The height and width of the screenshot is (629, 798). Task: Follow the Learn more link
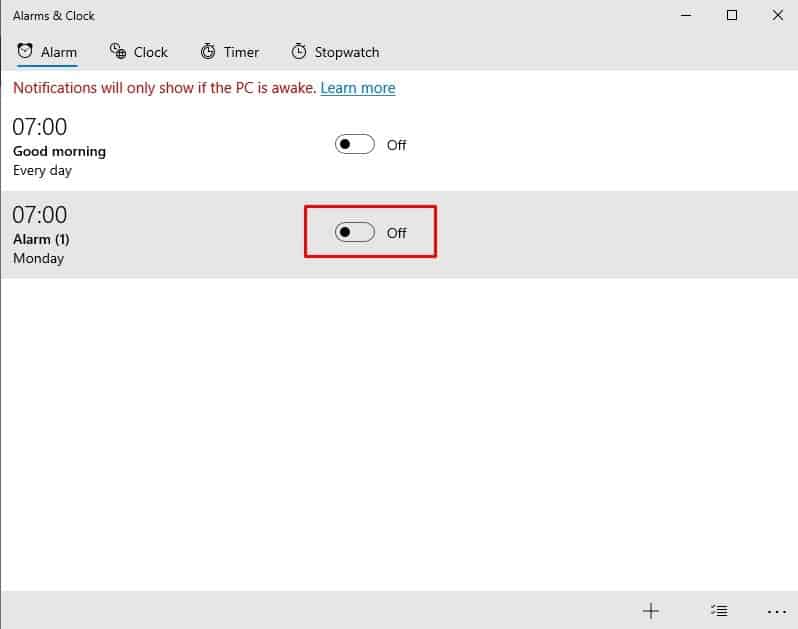[x=358, y=88]
